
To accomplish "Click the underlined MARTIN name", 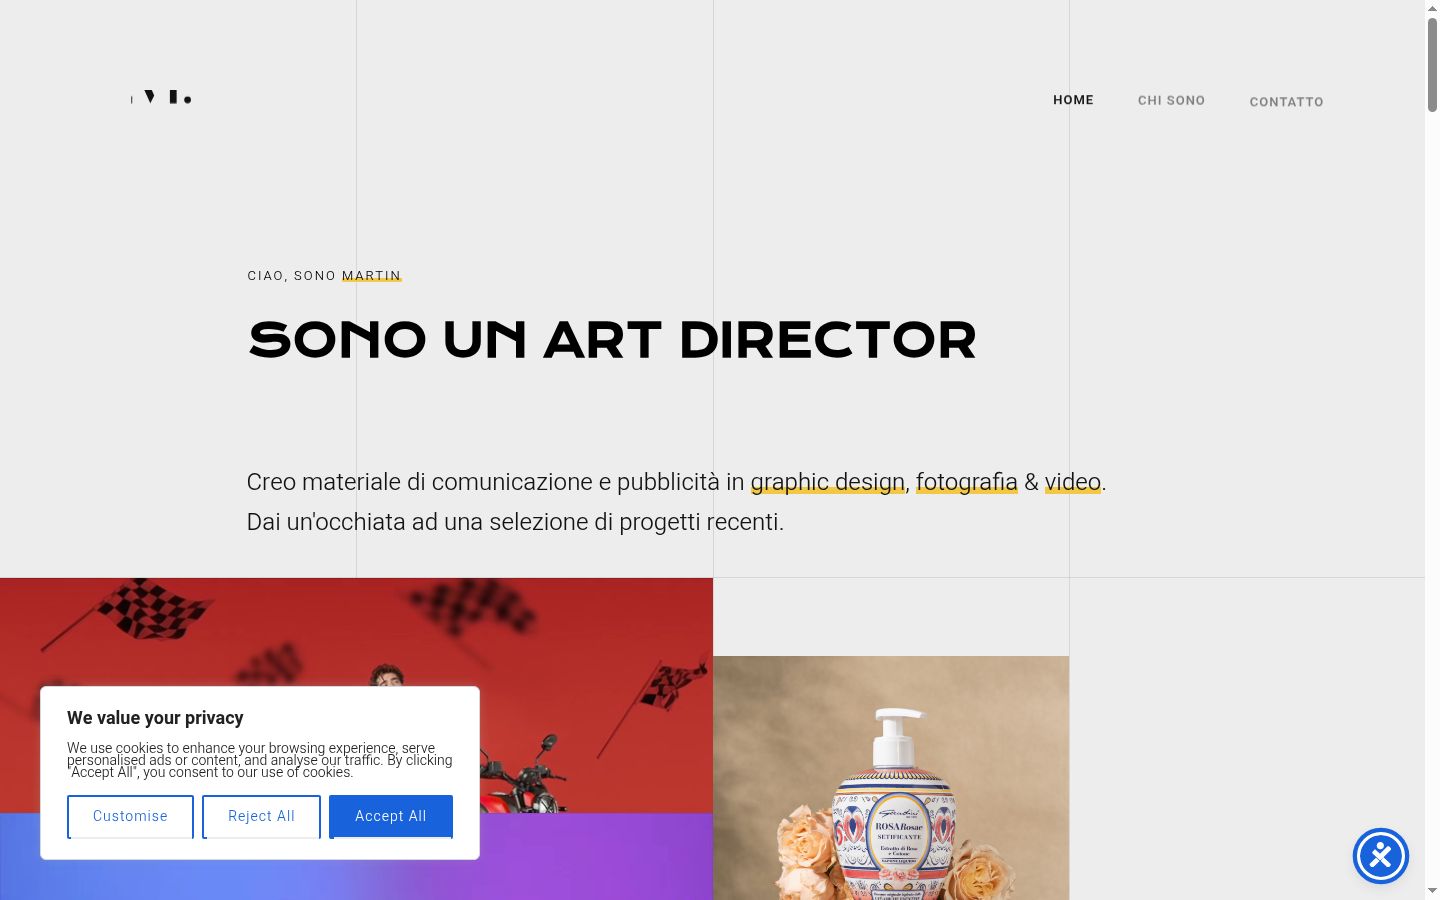I will pyautogui.click(x=371, y=276).
